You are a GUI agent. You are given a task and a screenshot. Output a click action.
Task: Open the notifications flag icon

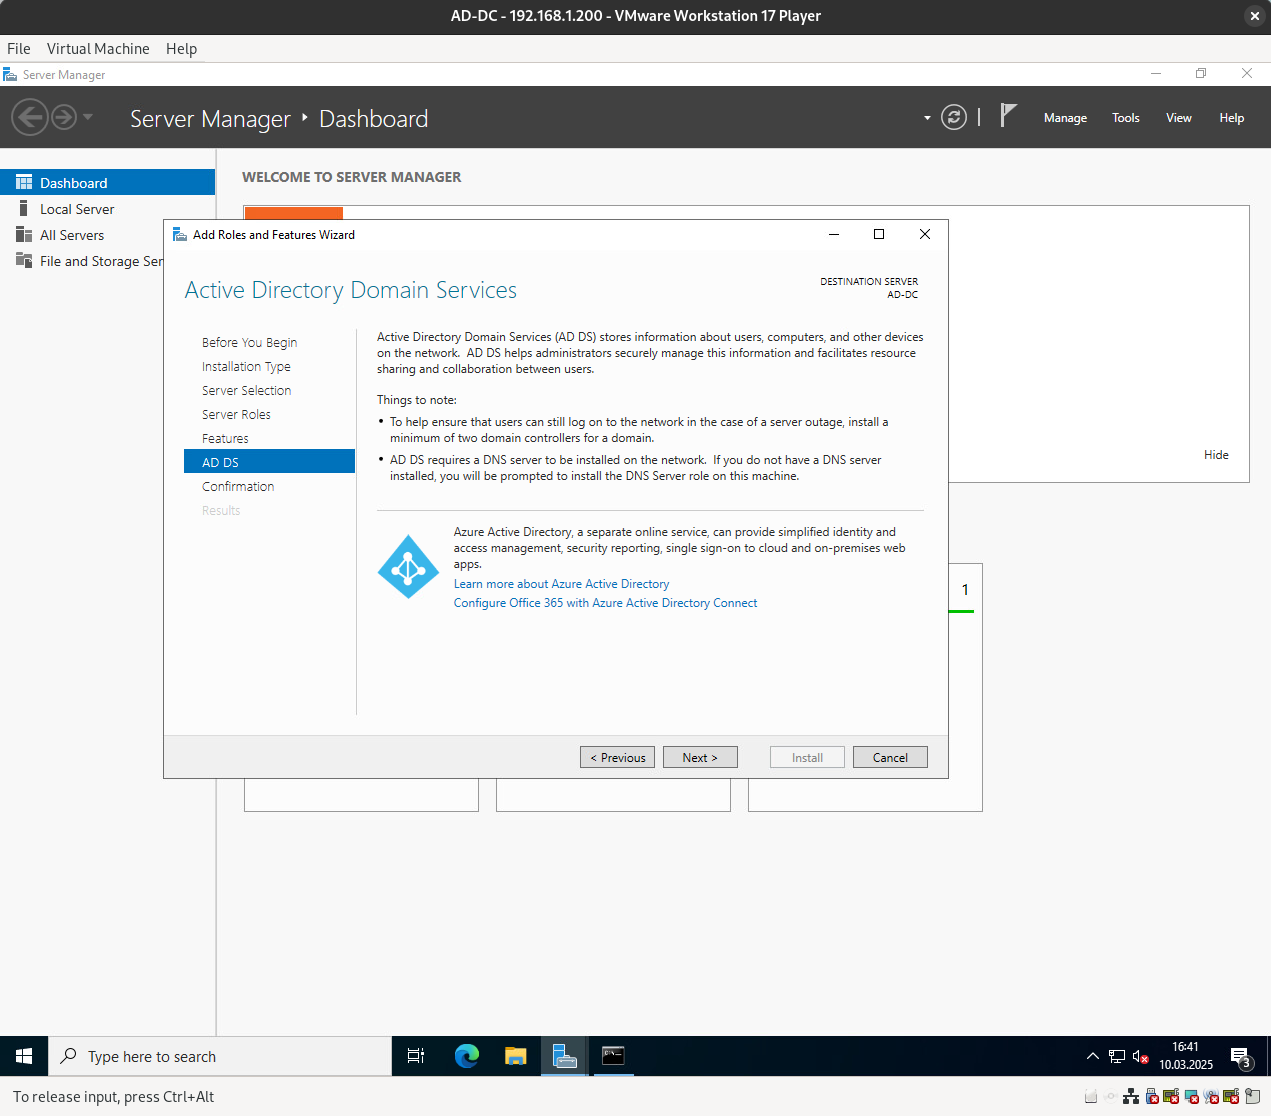[x=1008, y=116]
